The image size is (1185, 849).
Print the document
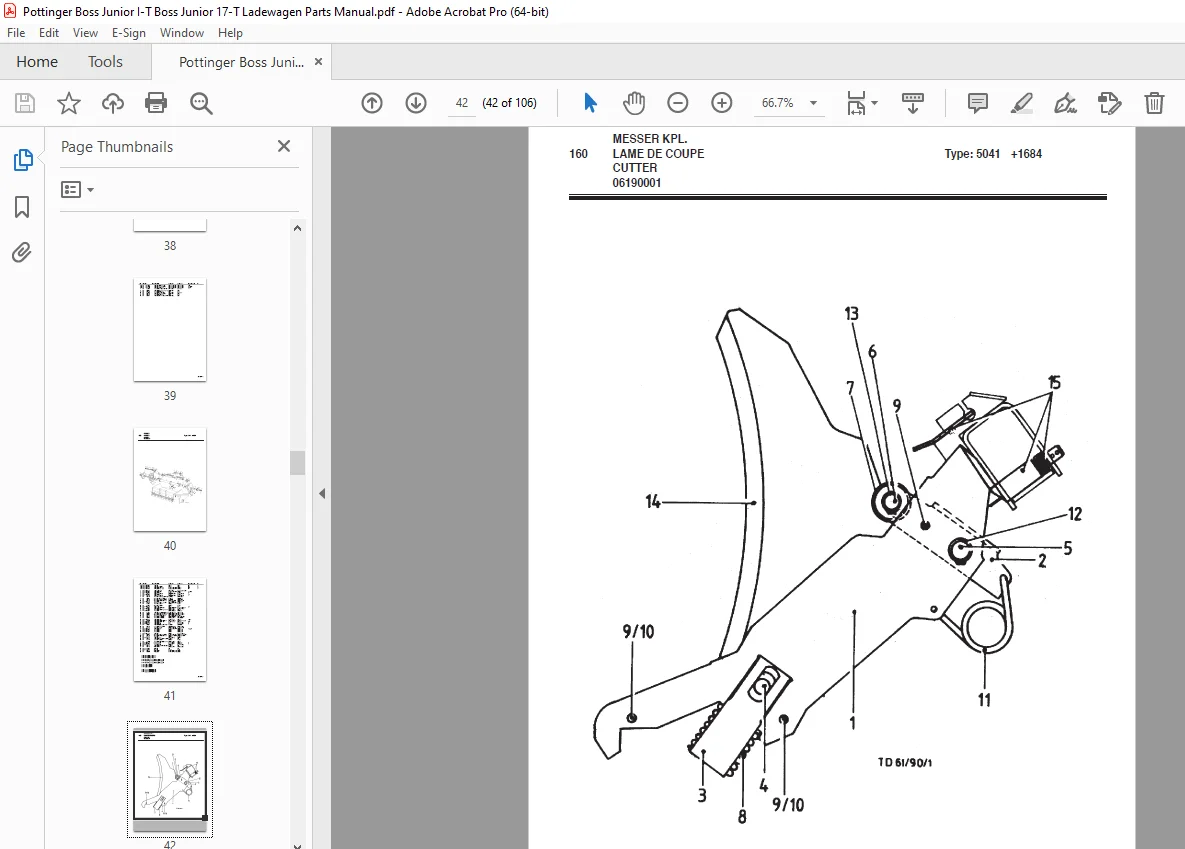(x=156, y=103)
